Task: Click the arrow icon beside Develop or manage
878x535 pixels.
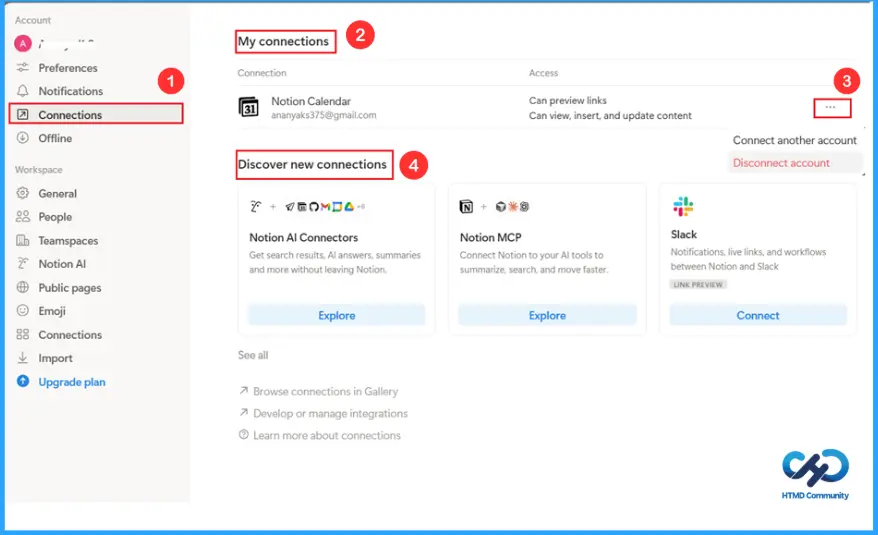Action: tap(244, 412)
